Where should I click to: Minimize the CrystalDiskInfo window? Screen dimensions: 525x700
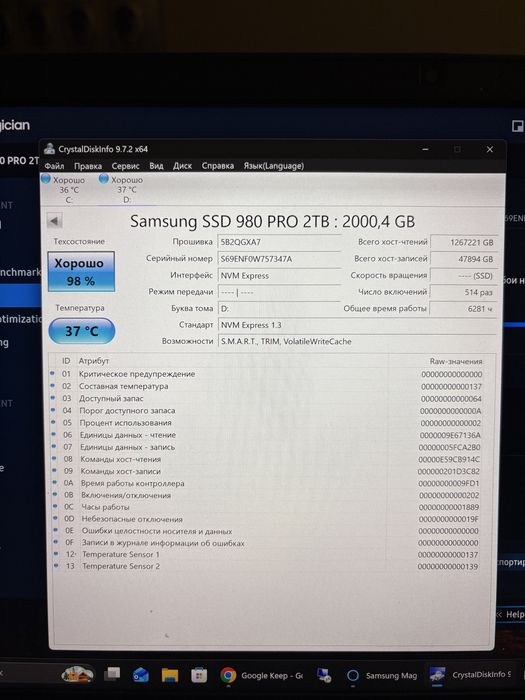click(425, 149)
